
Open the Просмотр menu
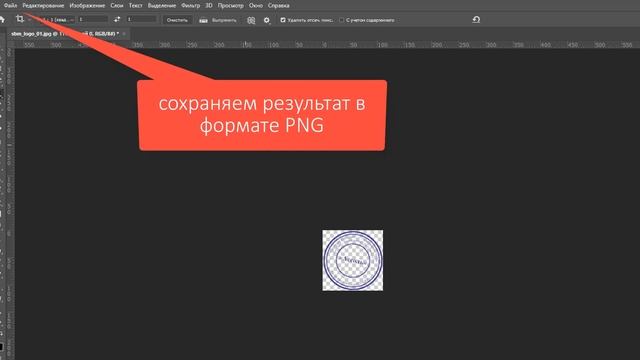click(x=230, y=6)
